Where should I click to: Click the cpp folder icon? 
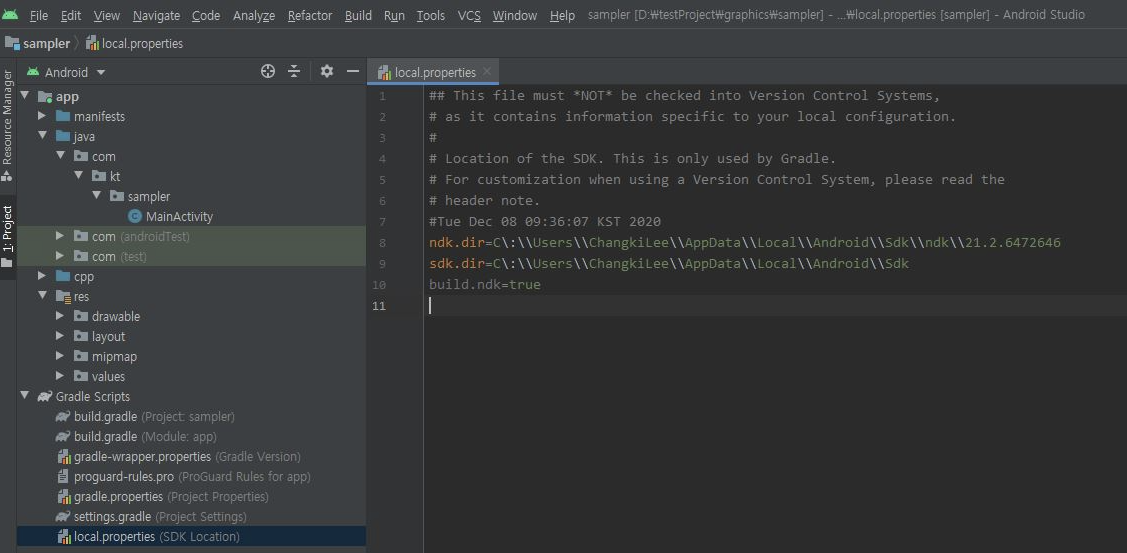click(x=63, y=276)
